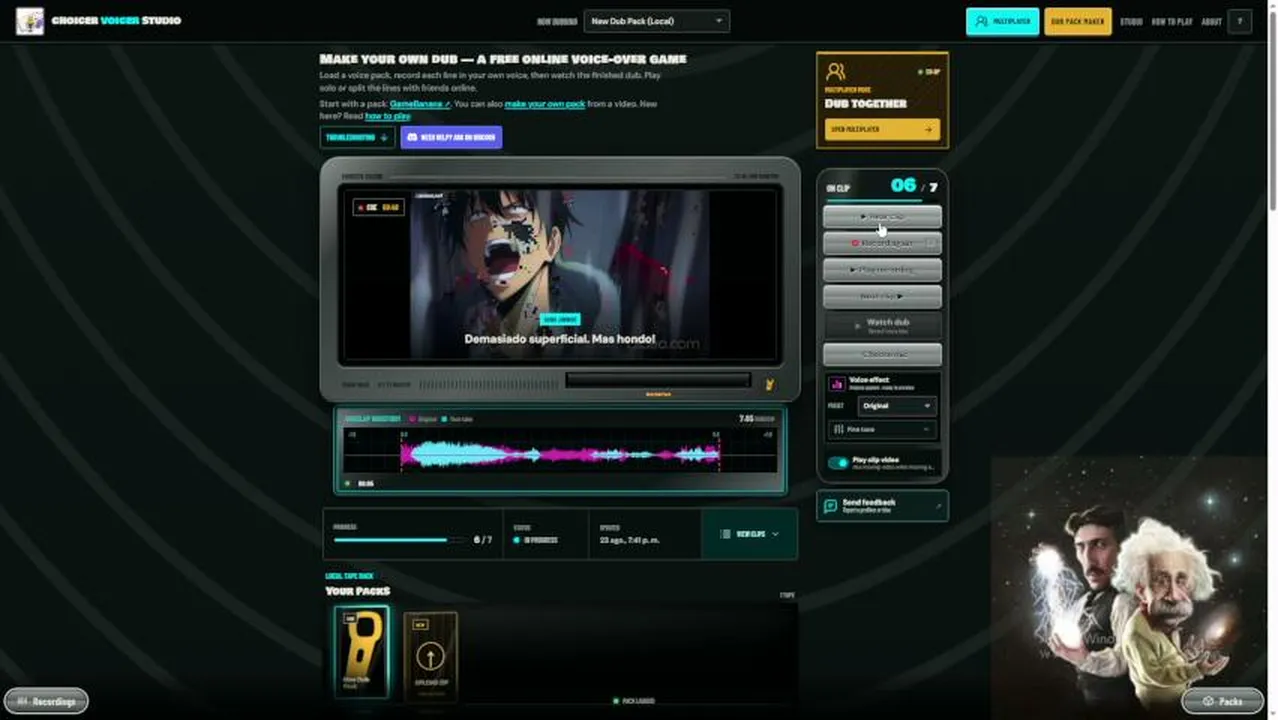Open the Original preset dropdown
1278x720 pixels.
897,406
